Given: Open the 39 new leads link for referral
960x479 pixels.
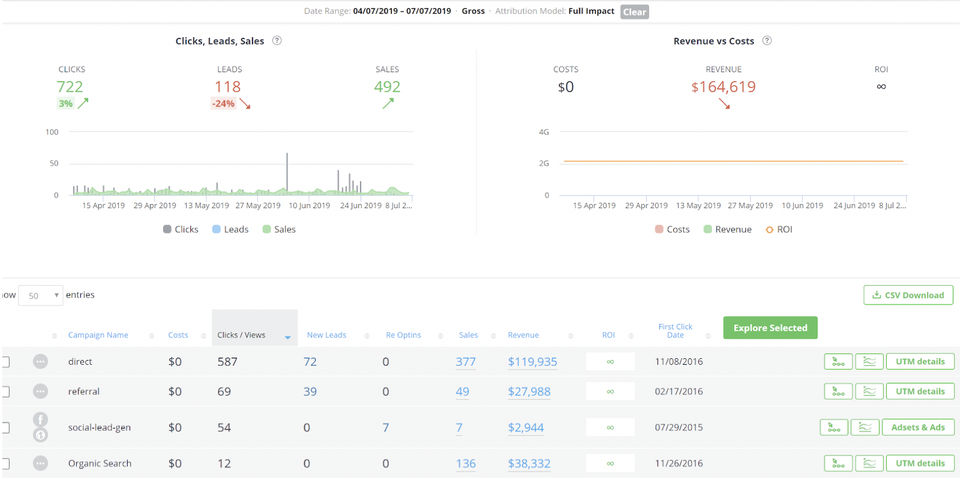Looking at the screenshot, I should pyautogui.click(x=310, y=391).
